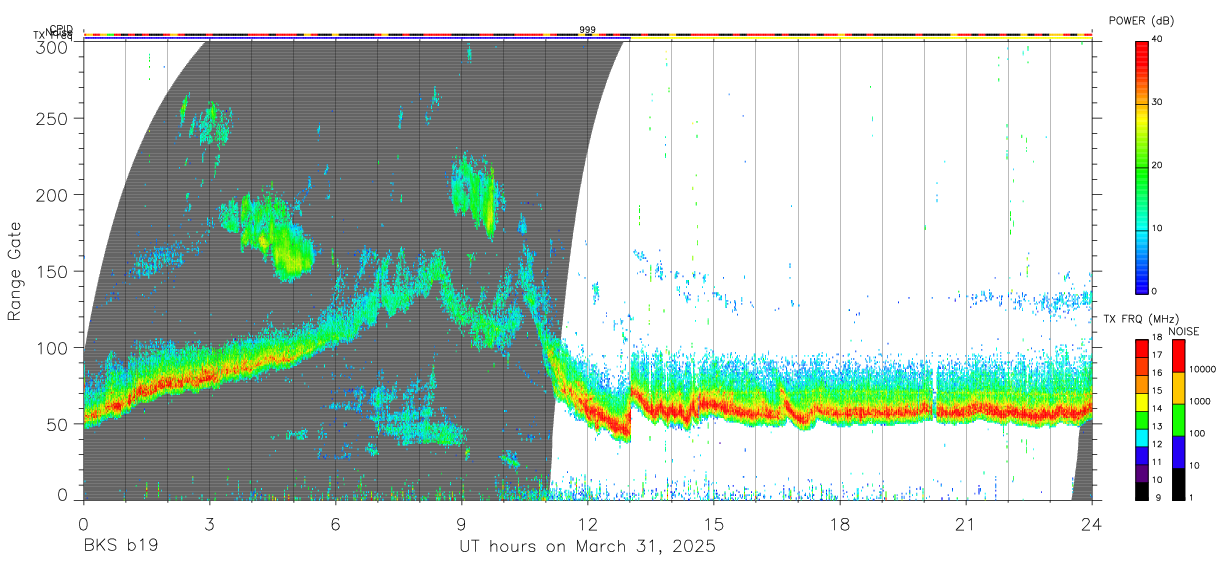Click time-axis tick label "12"
The height and width of the screenshot is (567, 1228).
[588, 525]
